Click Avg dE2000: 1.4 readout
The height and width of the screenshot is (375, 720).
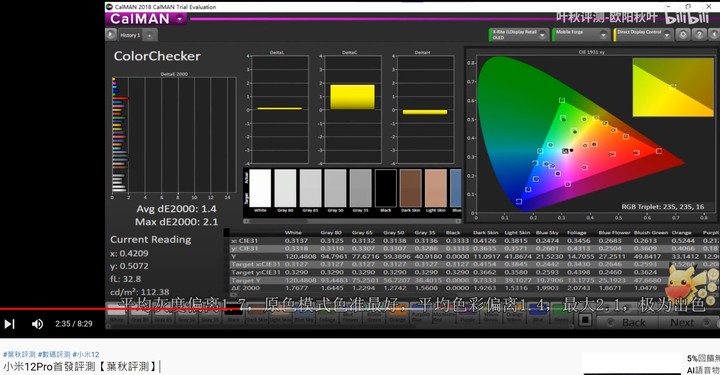176,209
